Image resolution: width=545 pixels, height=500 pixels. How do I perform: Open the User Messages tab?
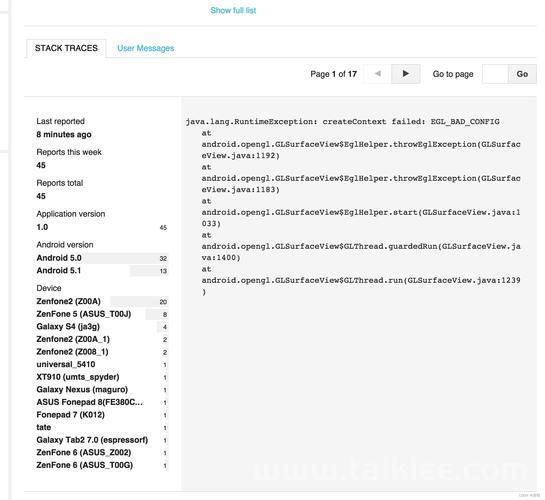point(146,48)
